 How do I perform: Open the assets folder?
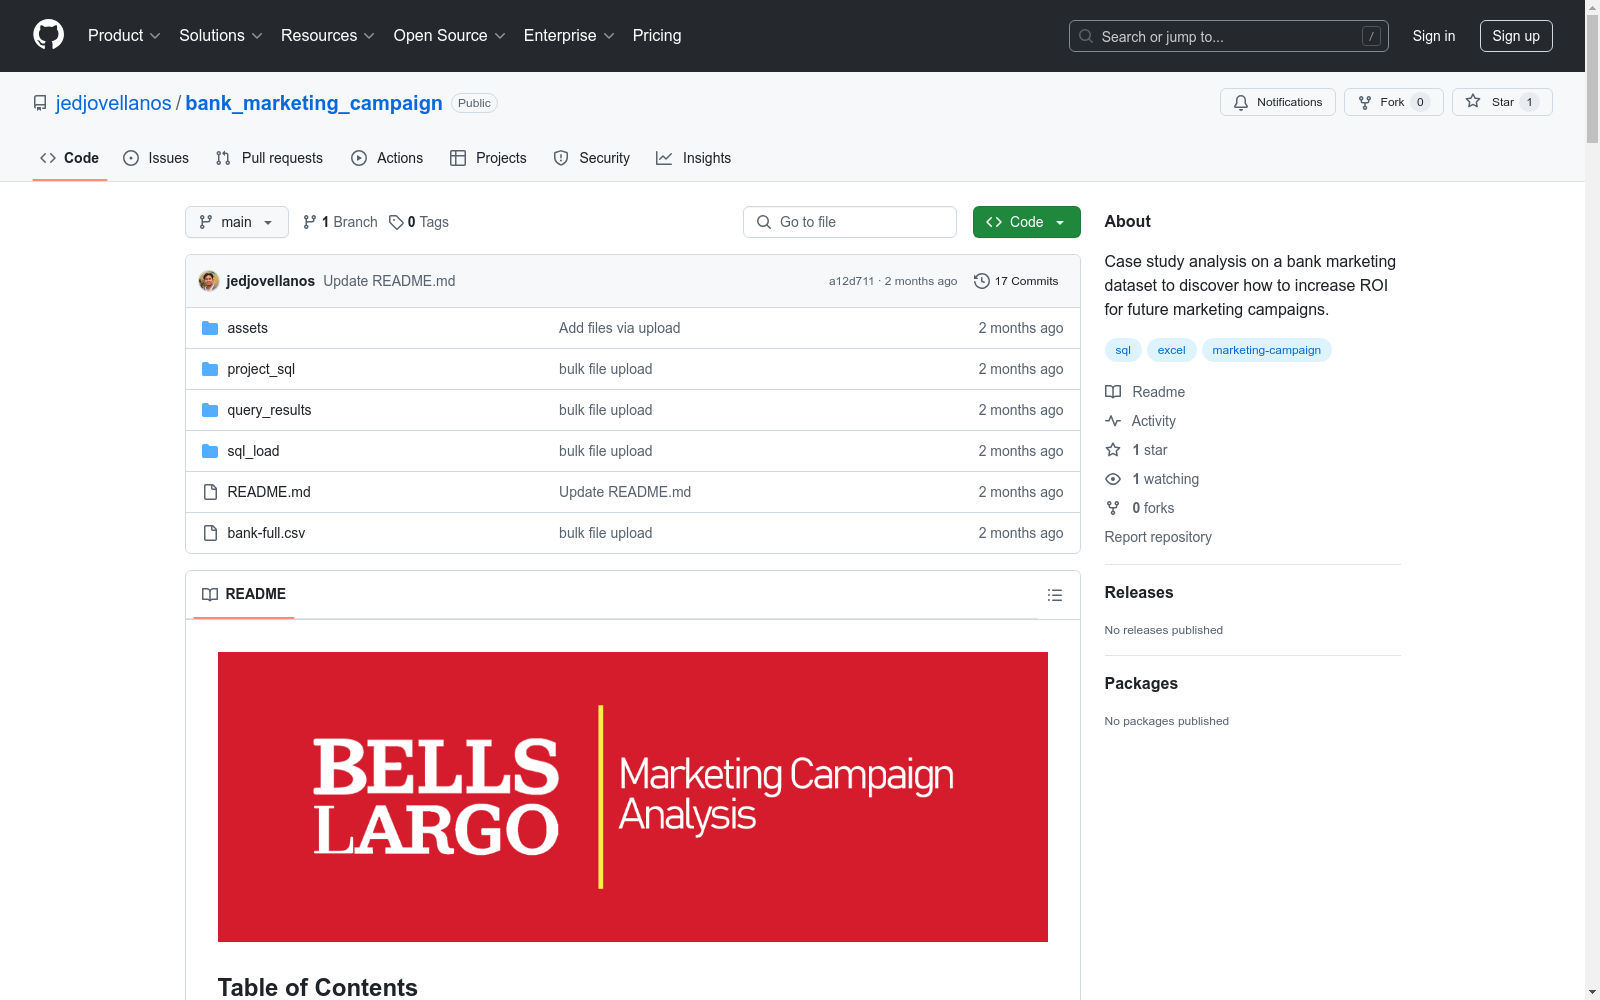click(x=247, y=328)
